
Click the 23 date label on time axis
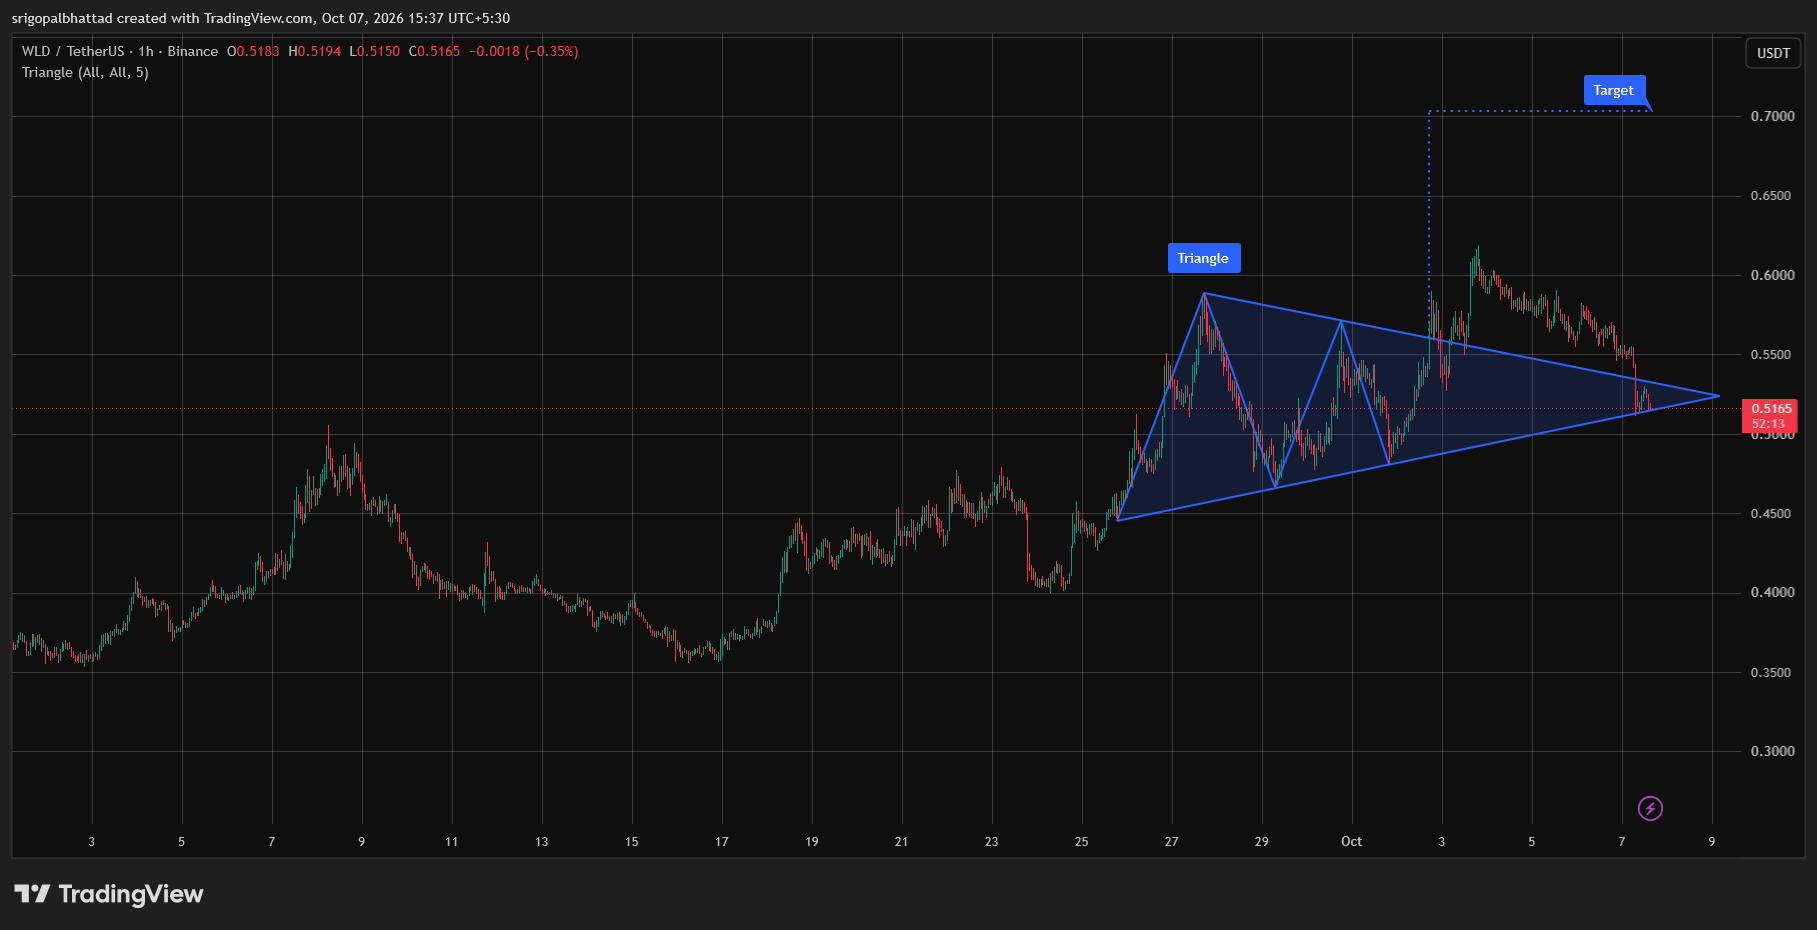click(991, 841)
